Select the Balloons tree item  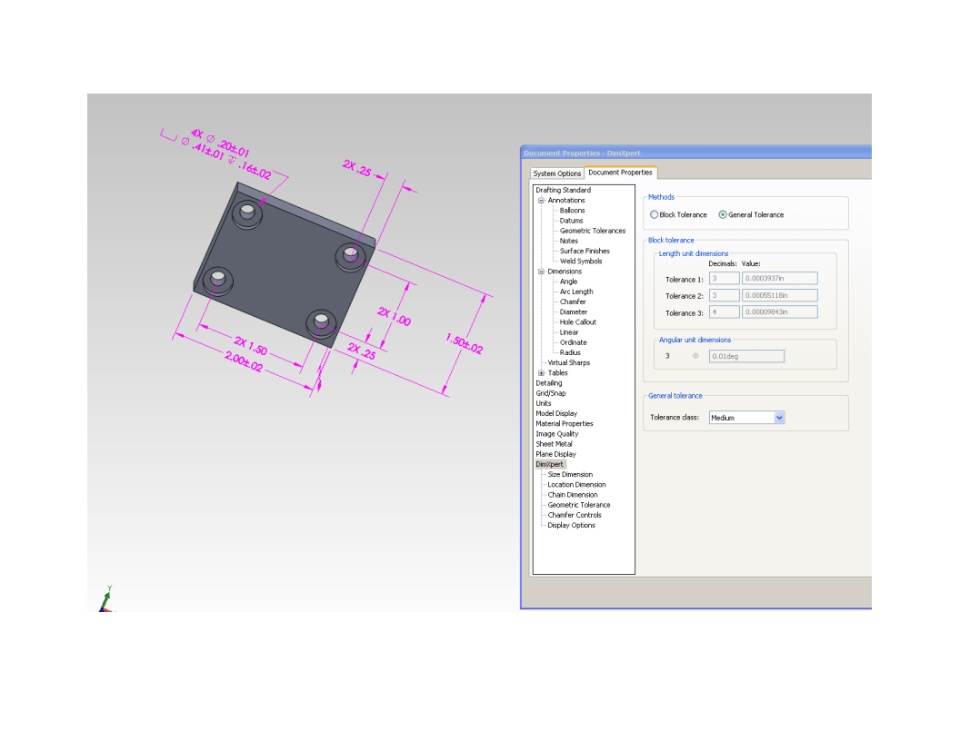(x=572, y=210)
